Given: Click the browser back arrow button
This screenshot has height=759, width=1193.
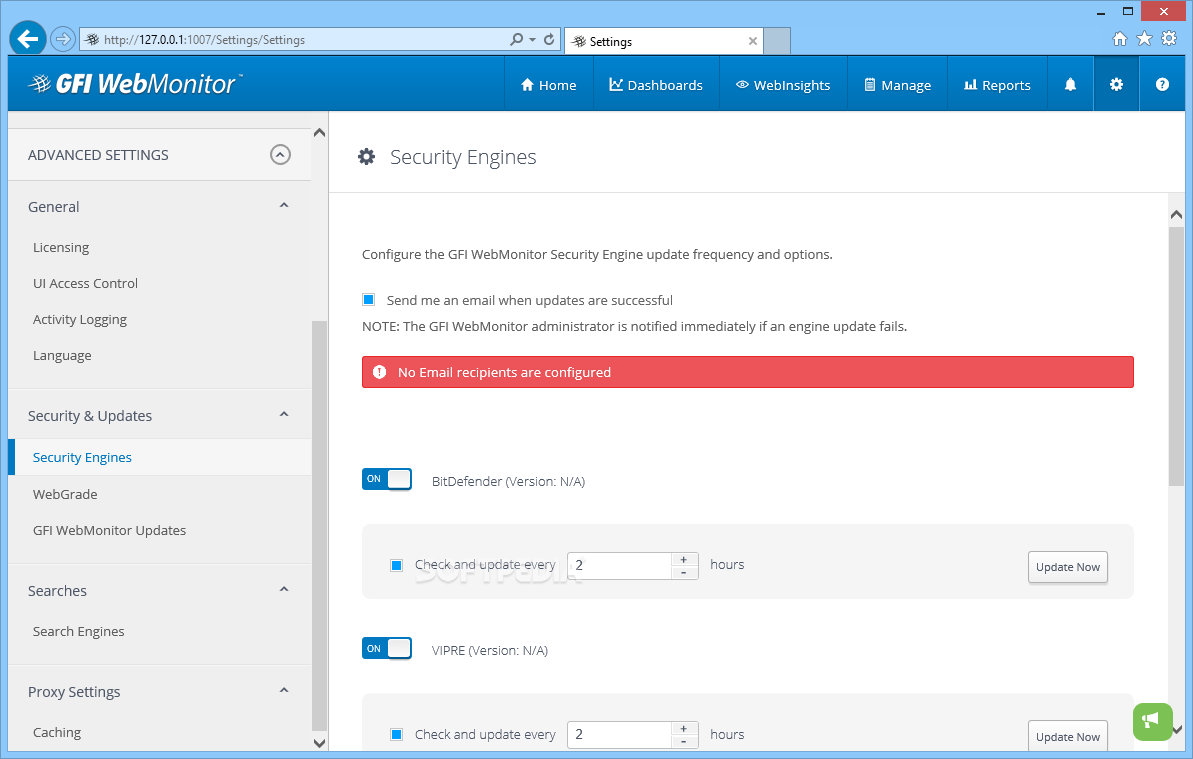Looking at the screenshot, I should [27, 38].
